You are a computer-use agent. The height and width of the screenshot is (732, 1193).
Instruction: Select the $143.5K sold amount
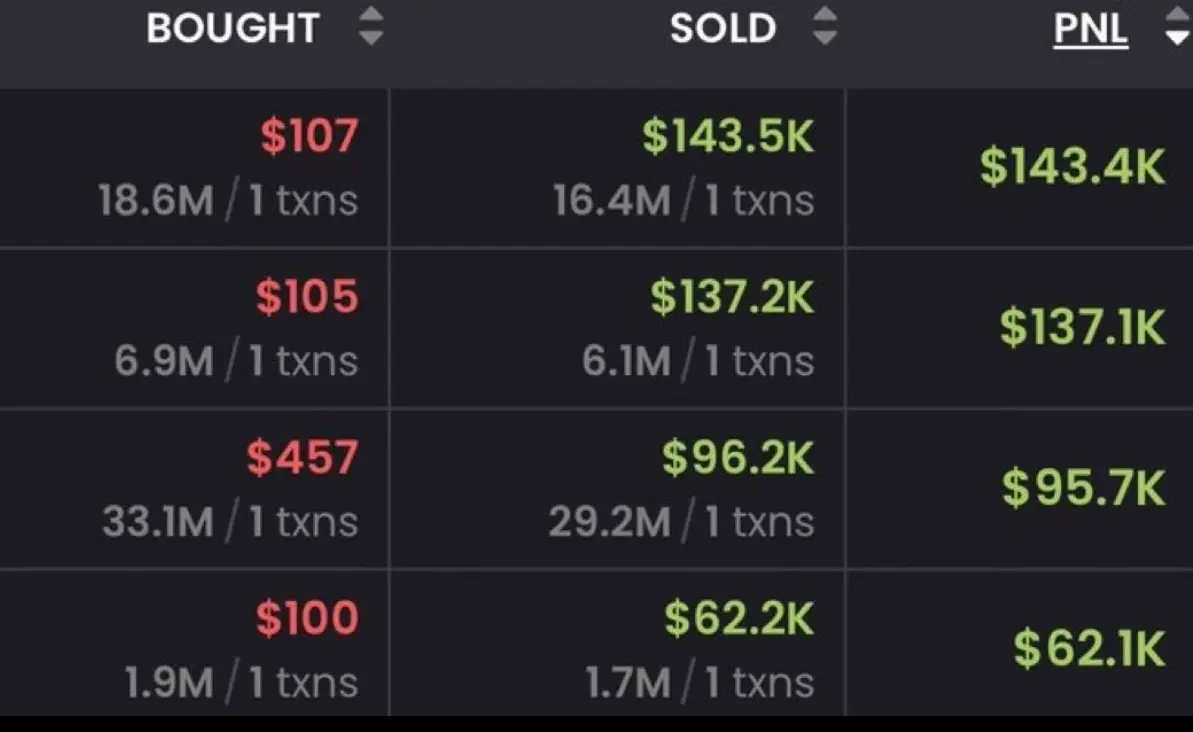tap(728, 135)
